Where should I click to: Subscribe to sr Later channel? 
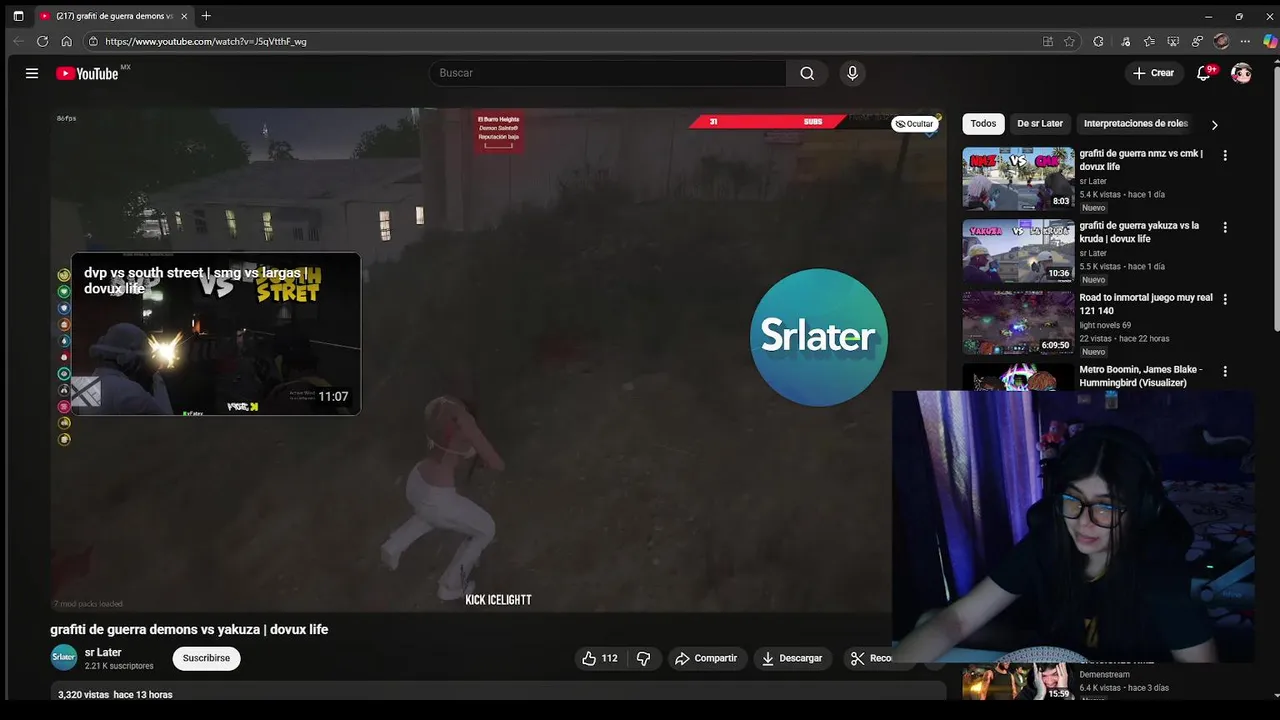click(x=206, y=658)
